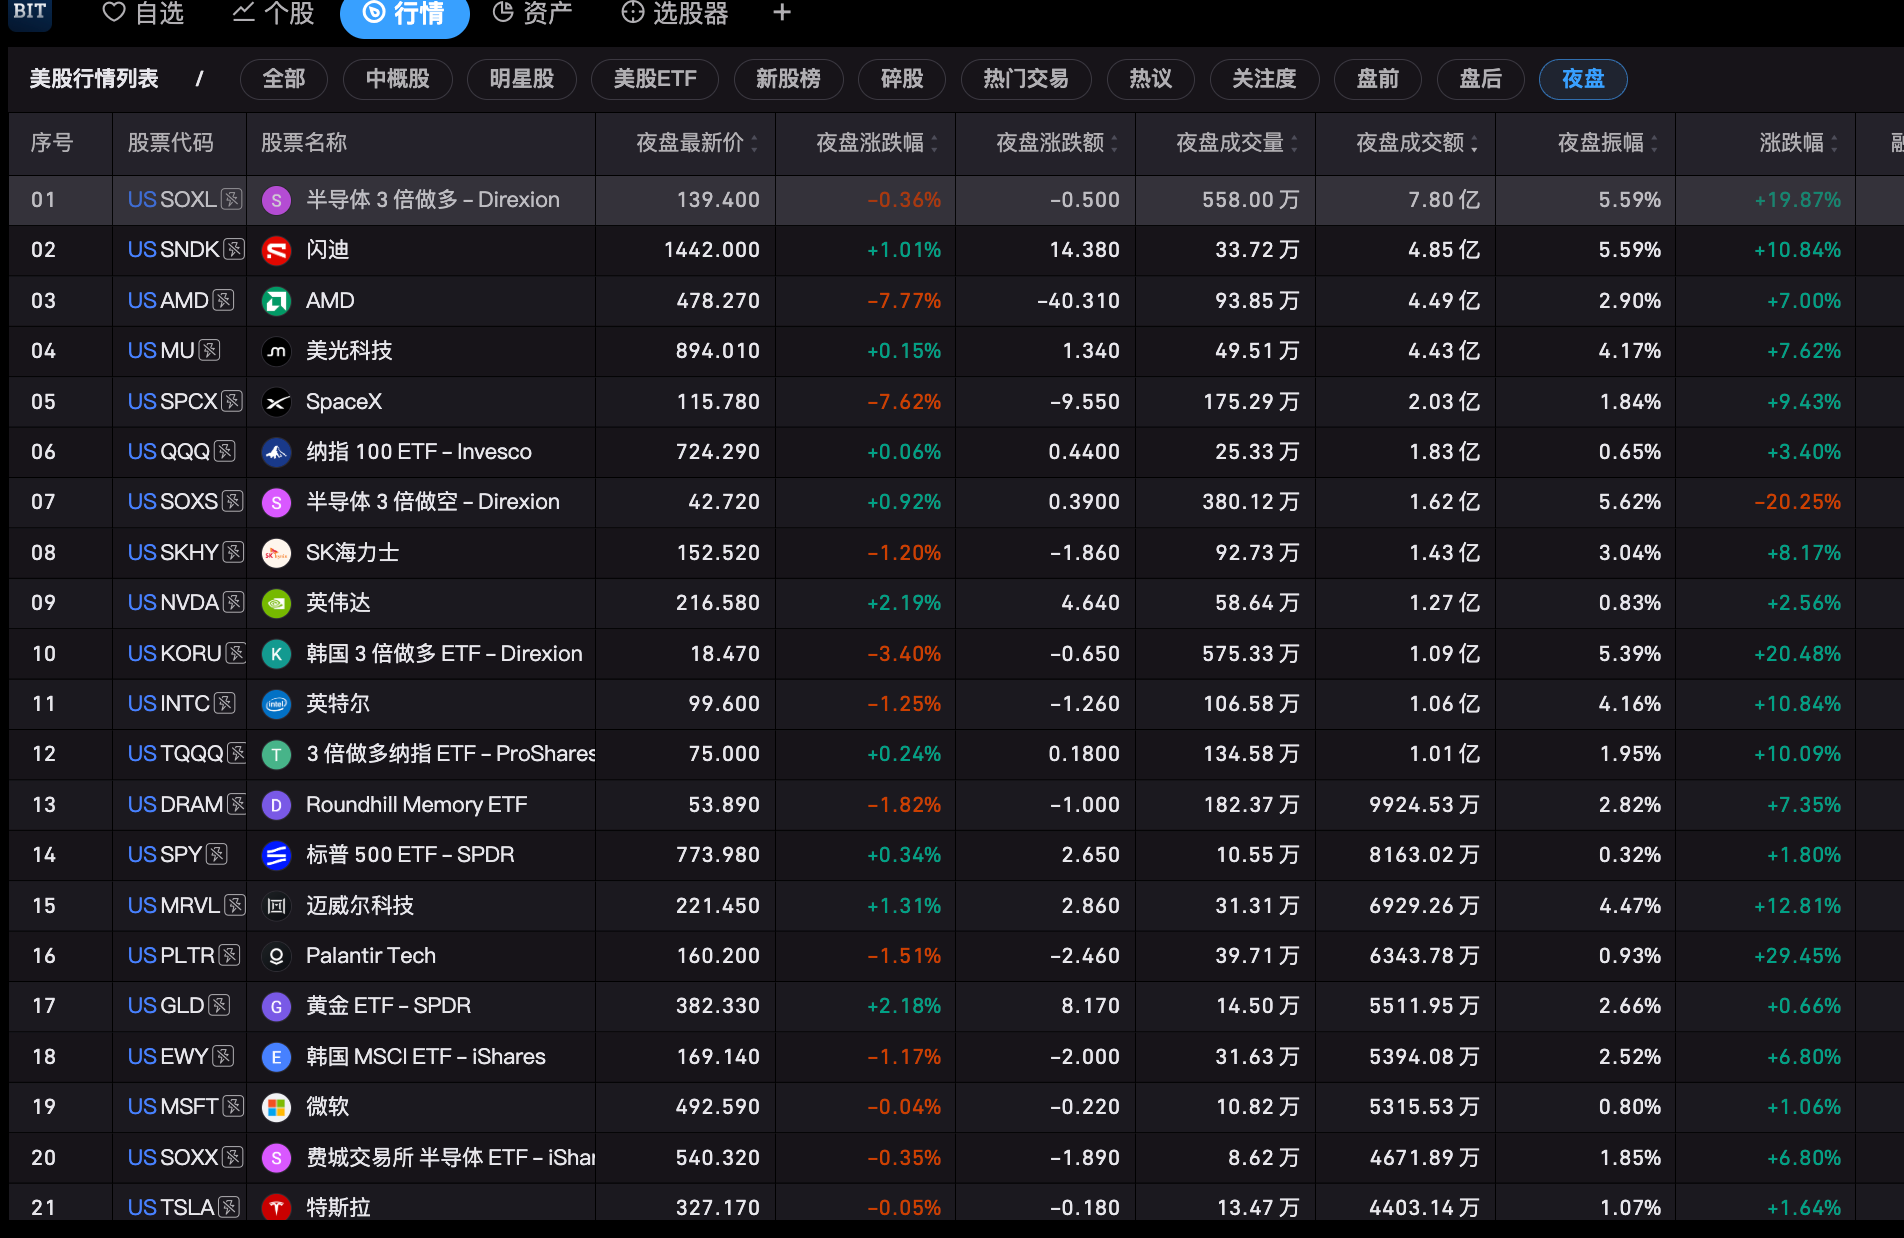Select the highlighted 夜盘 overnight pill
This screenshot has height=1238, width=1904.
pos(1583,79)
